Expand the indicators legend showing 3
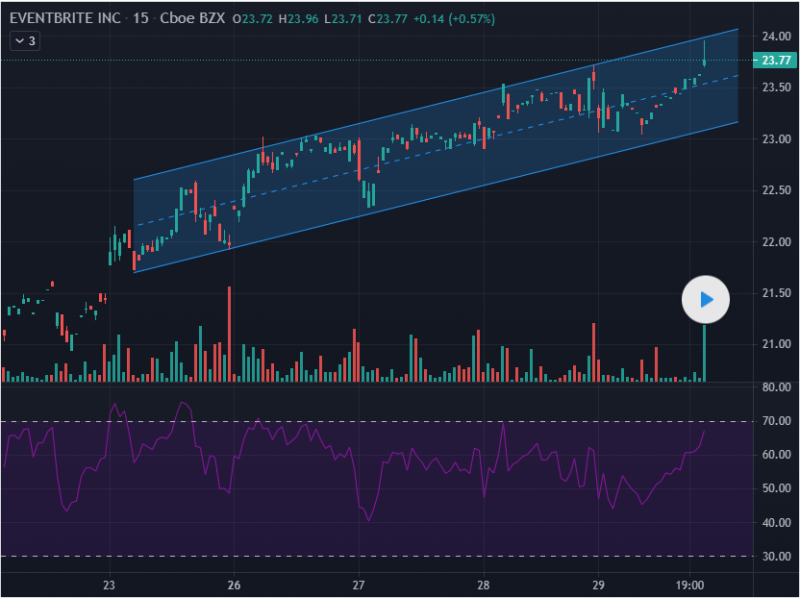 click(24, 41)
